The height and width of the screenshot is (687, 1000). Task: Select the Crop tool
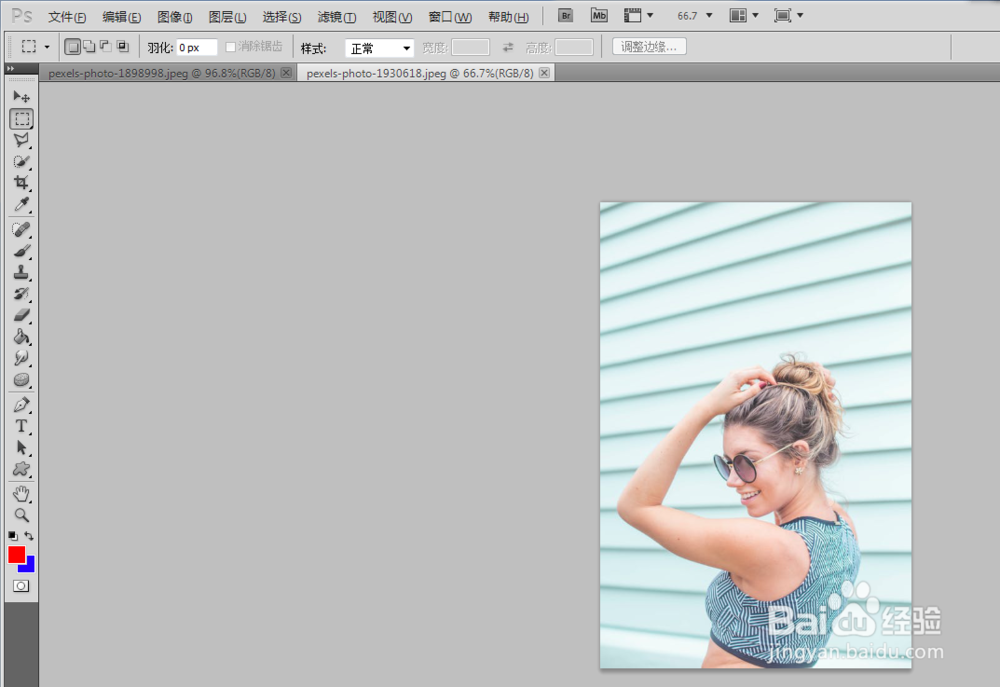point(22,183)
